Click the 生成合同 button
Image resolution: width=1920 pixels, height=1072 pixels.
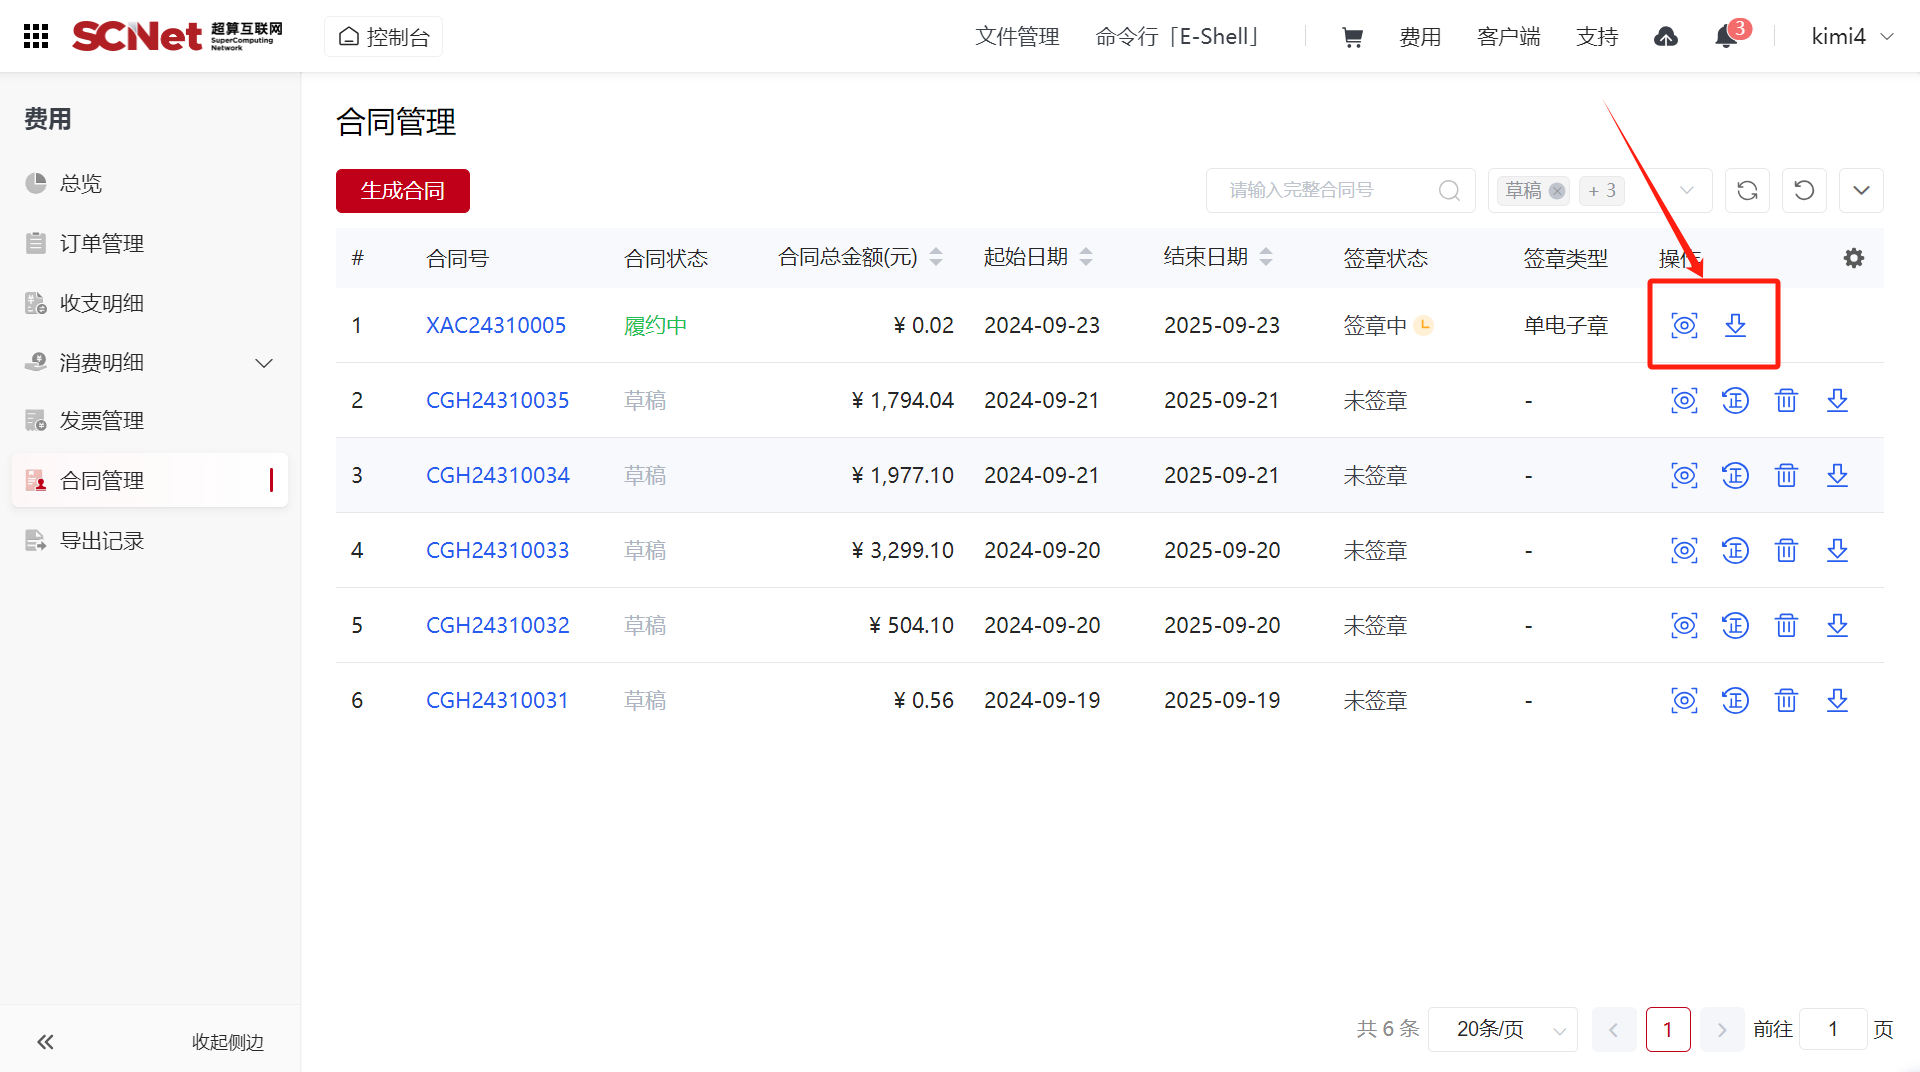(x=402, y=191)
